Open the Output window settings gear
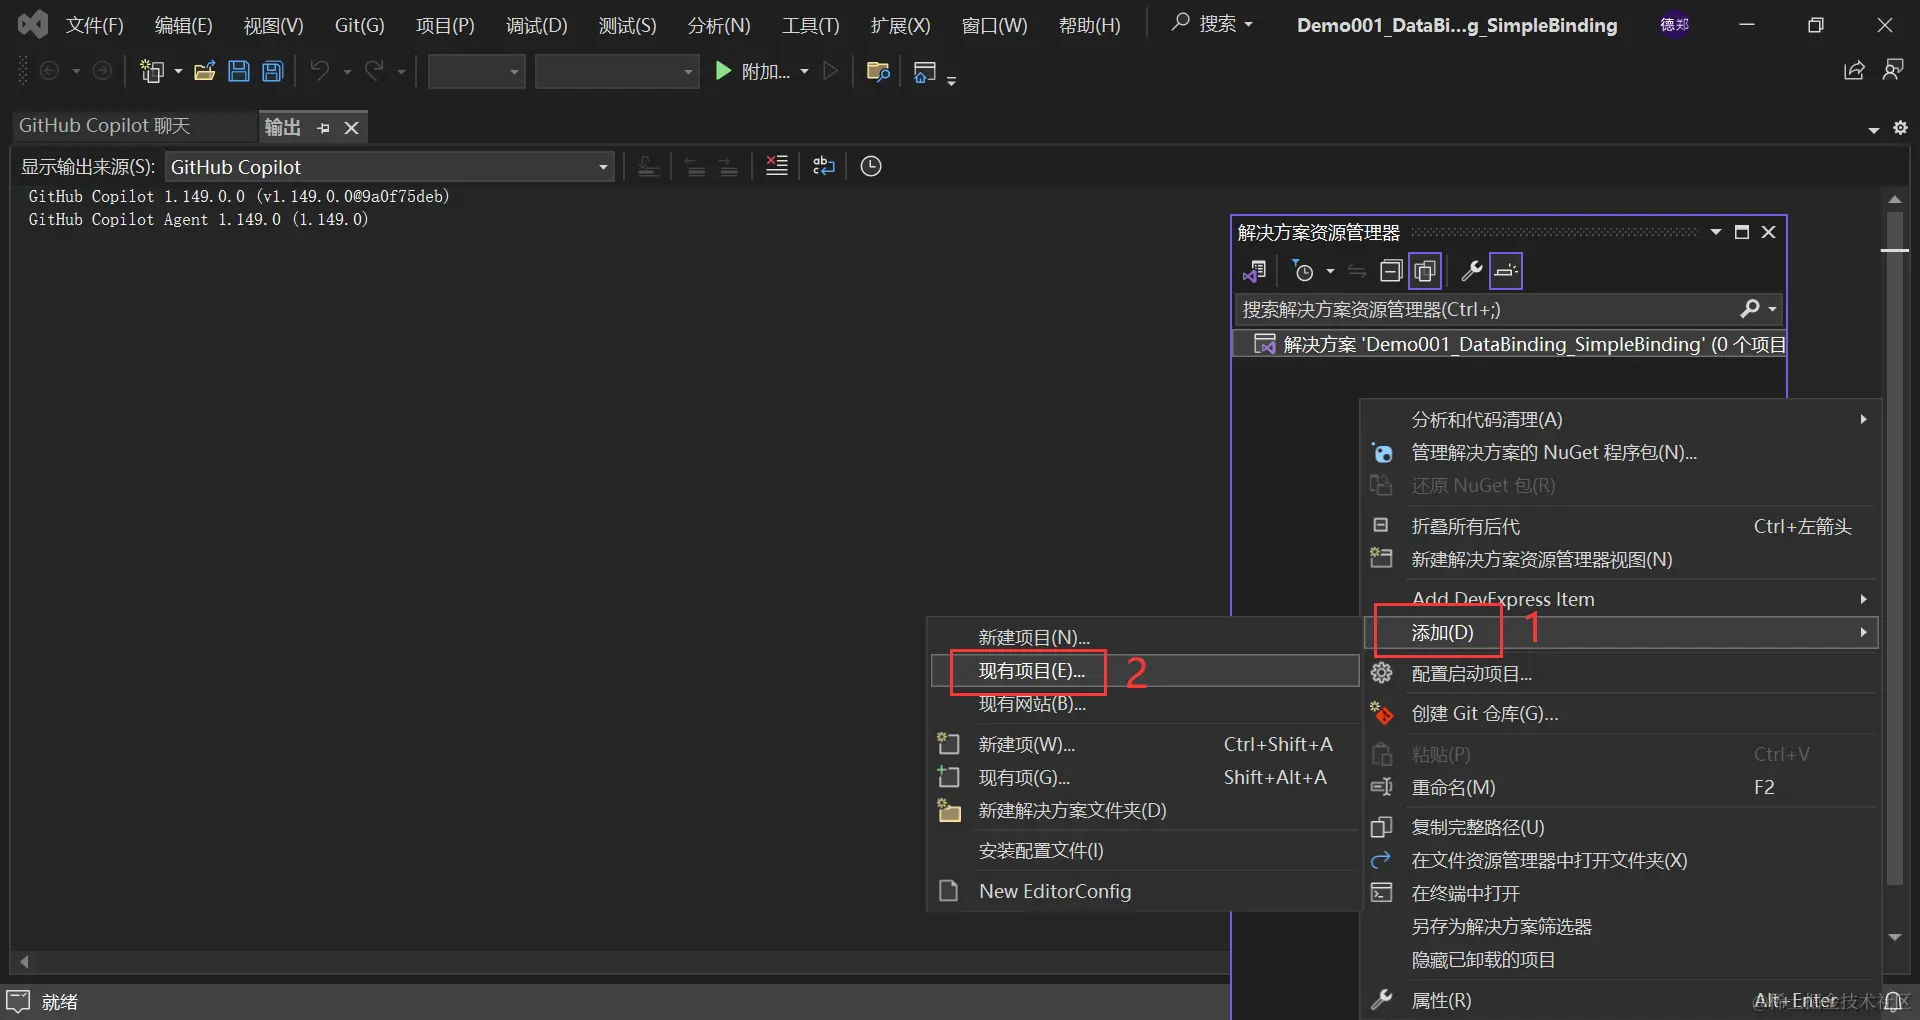The height and width of the screenshot is (1020, 1920). [x=1900, y=128]
